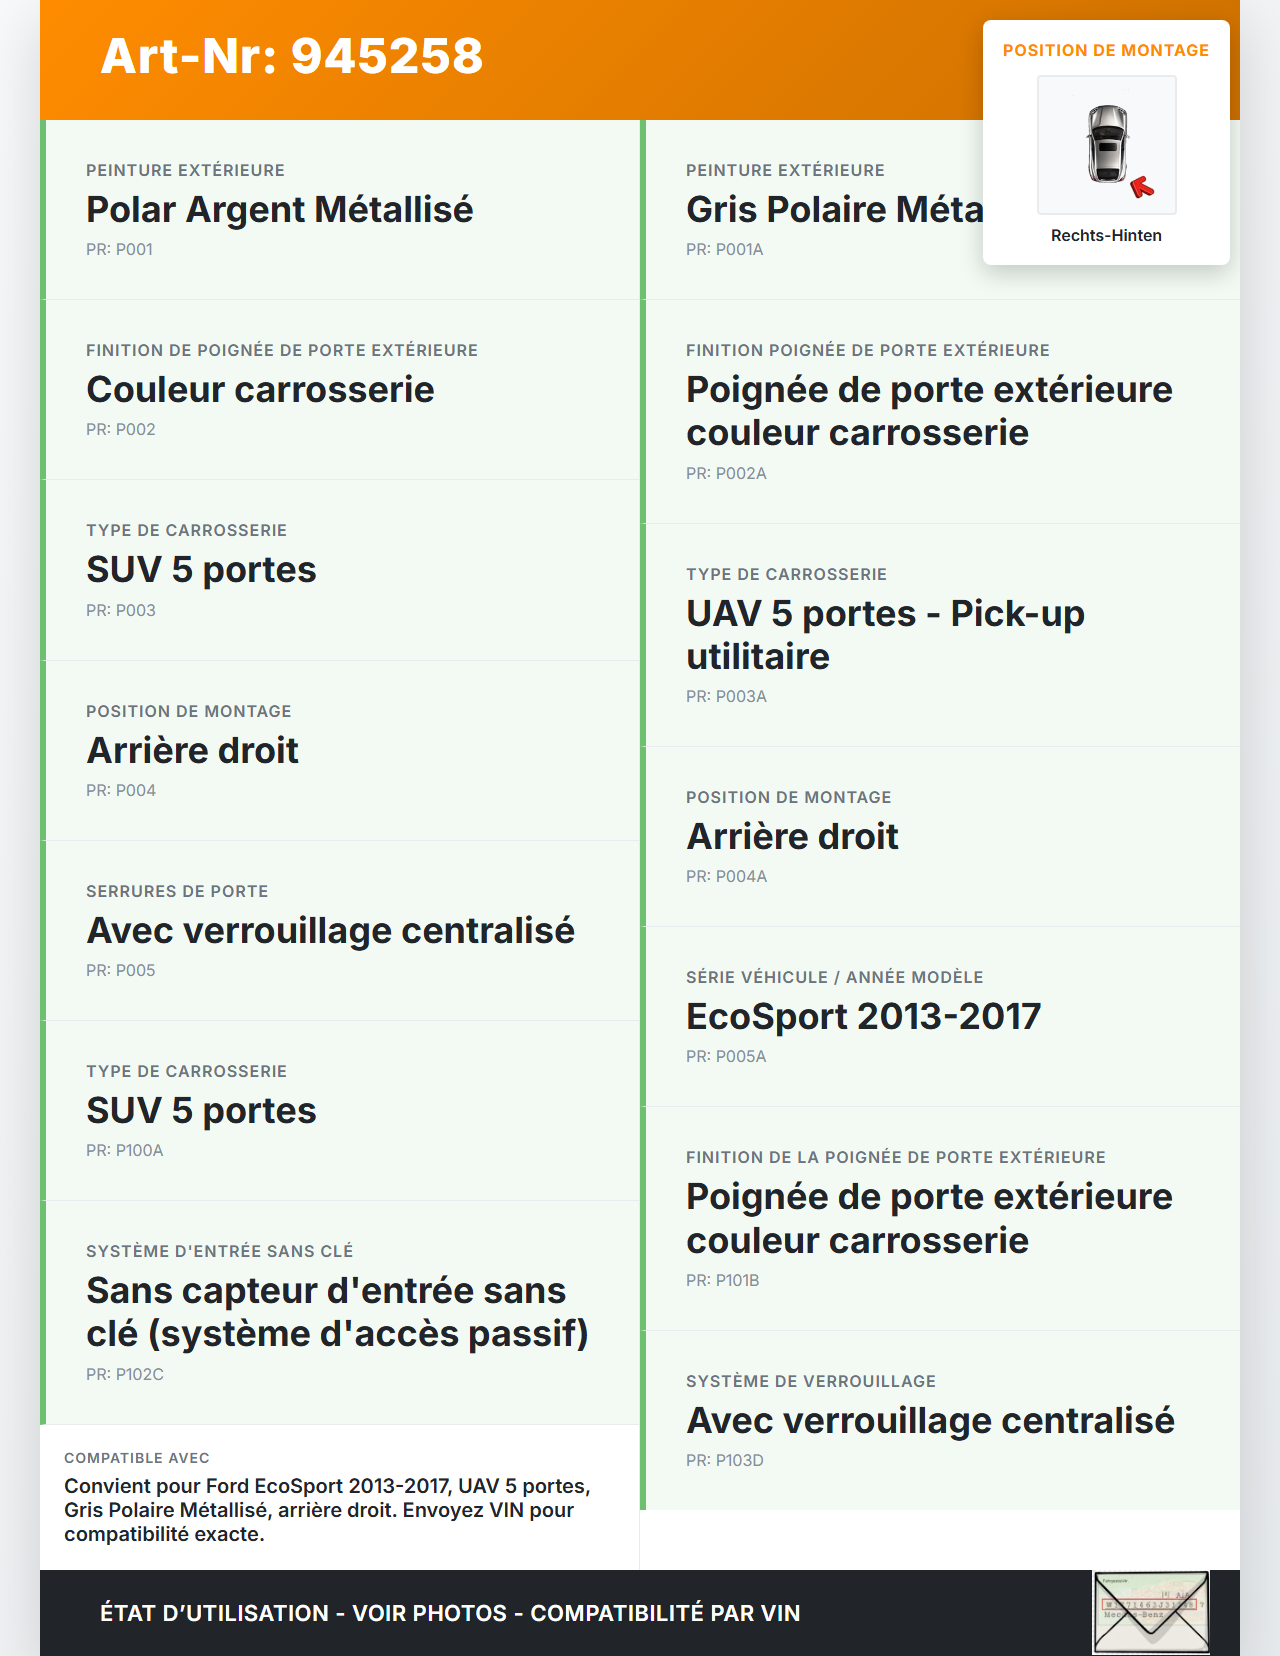Image resolution: width=1280 pixels, height=1656 pixels.
Task: Select the EcoSport 2013-2017 entry
Action: pos(863,1017)
